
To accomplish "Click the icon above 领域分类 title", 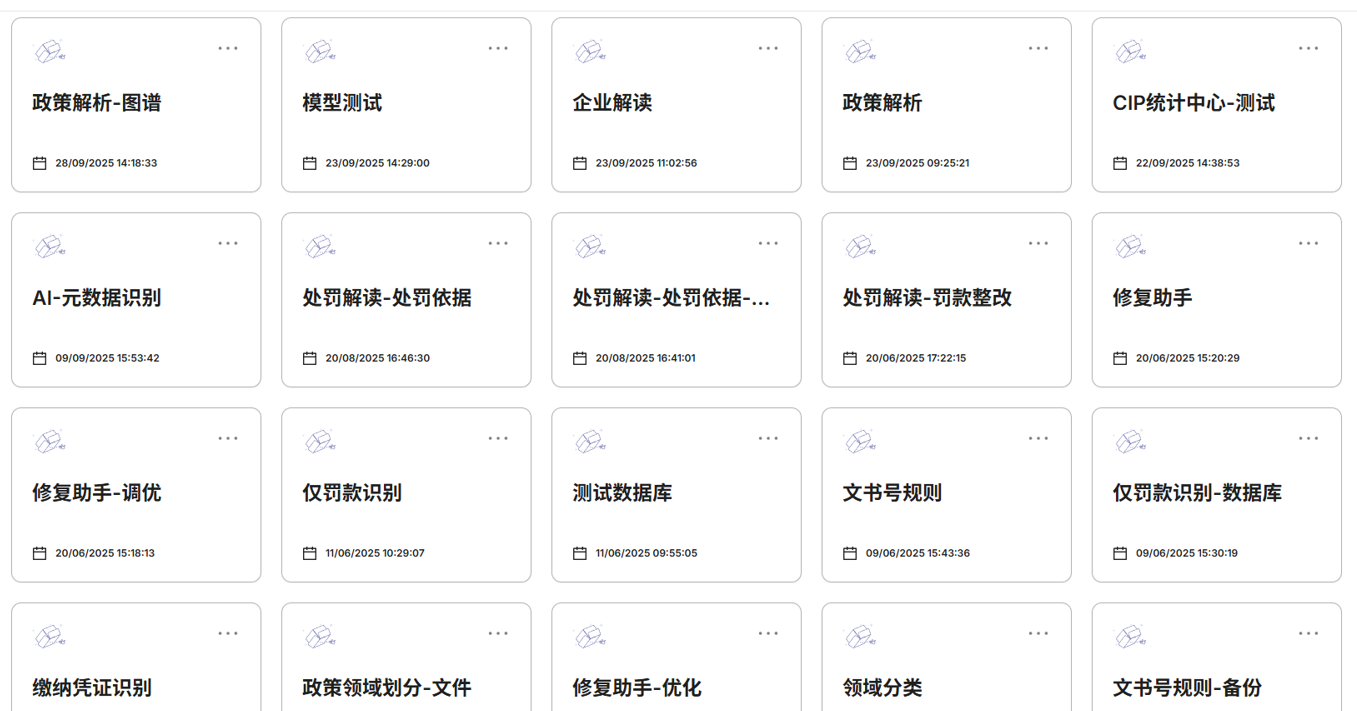I will (859, 635).
